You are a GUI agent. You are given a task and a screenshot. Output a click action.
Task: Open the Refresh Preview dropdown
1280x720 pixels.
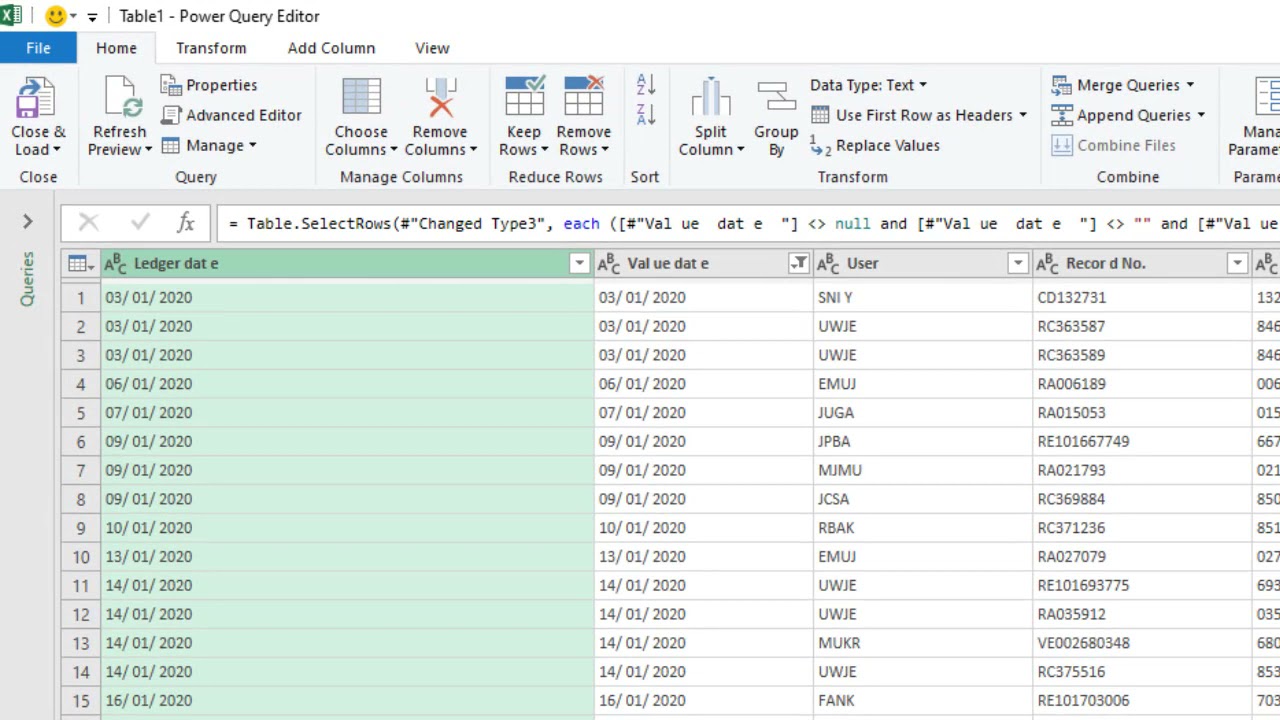[x=148, y=150]
